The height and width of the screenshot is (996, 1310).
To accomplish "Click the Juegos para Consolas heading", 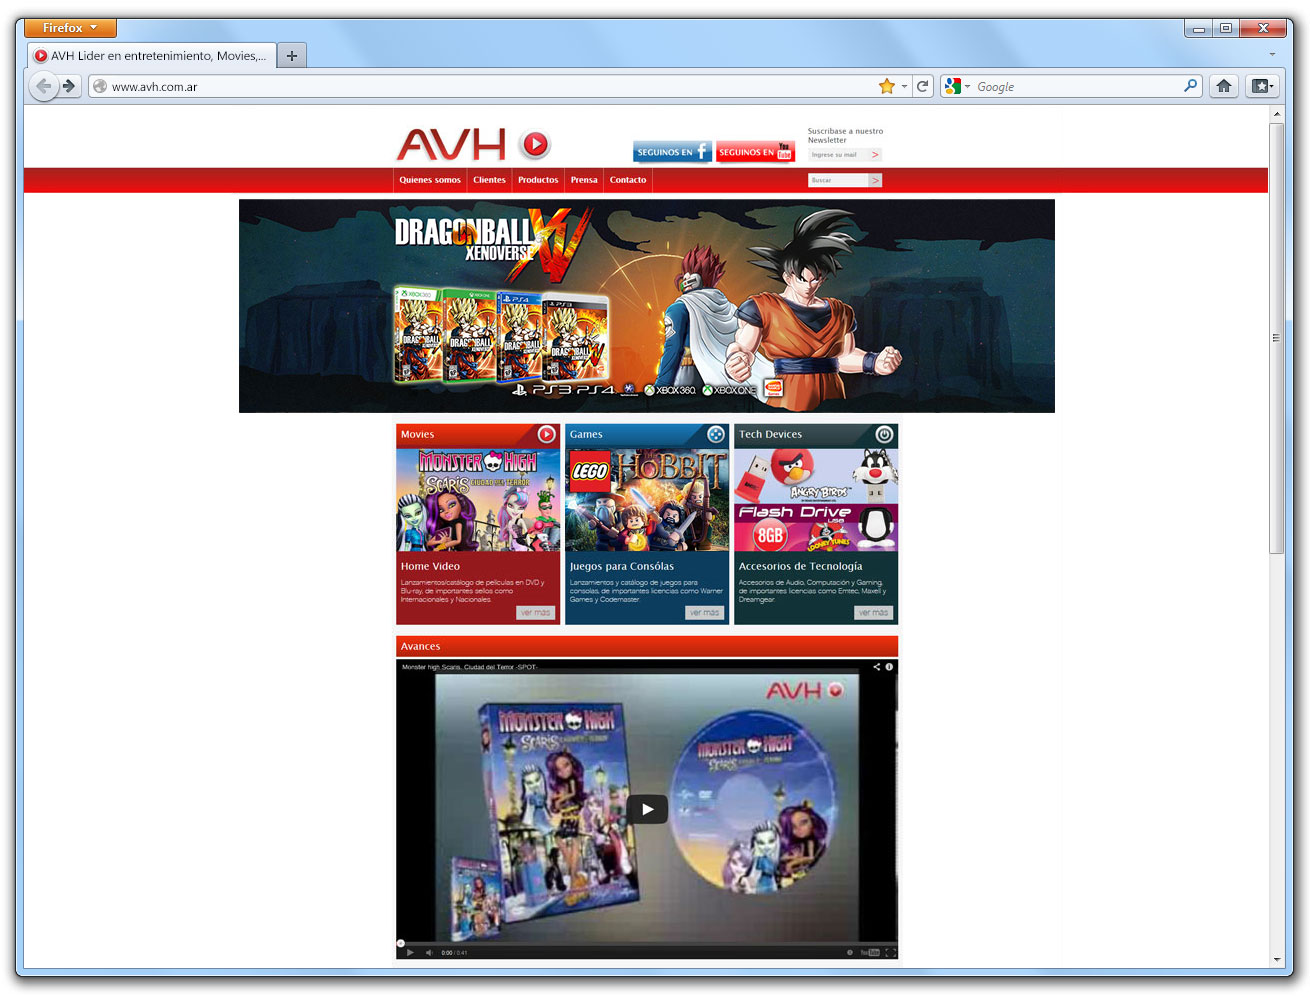I will point(622,566).
